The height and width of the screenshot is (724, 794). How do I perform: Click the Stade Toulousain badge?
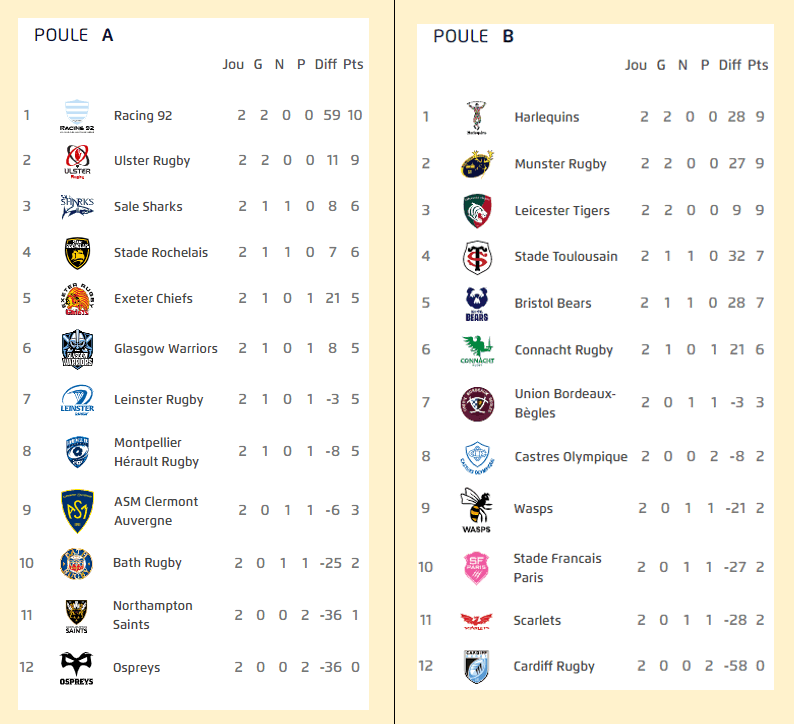[477, 257]
